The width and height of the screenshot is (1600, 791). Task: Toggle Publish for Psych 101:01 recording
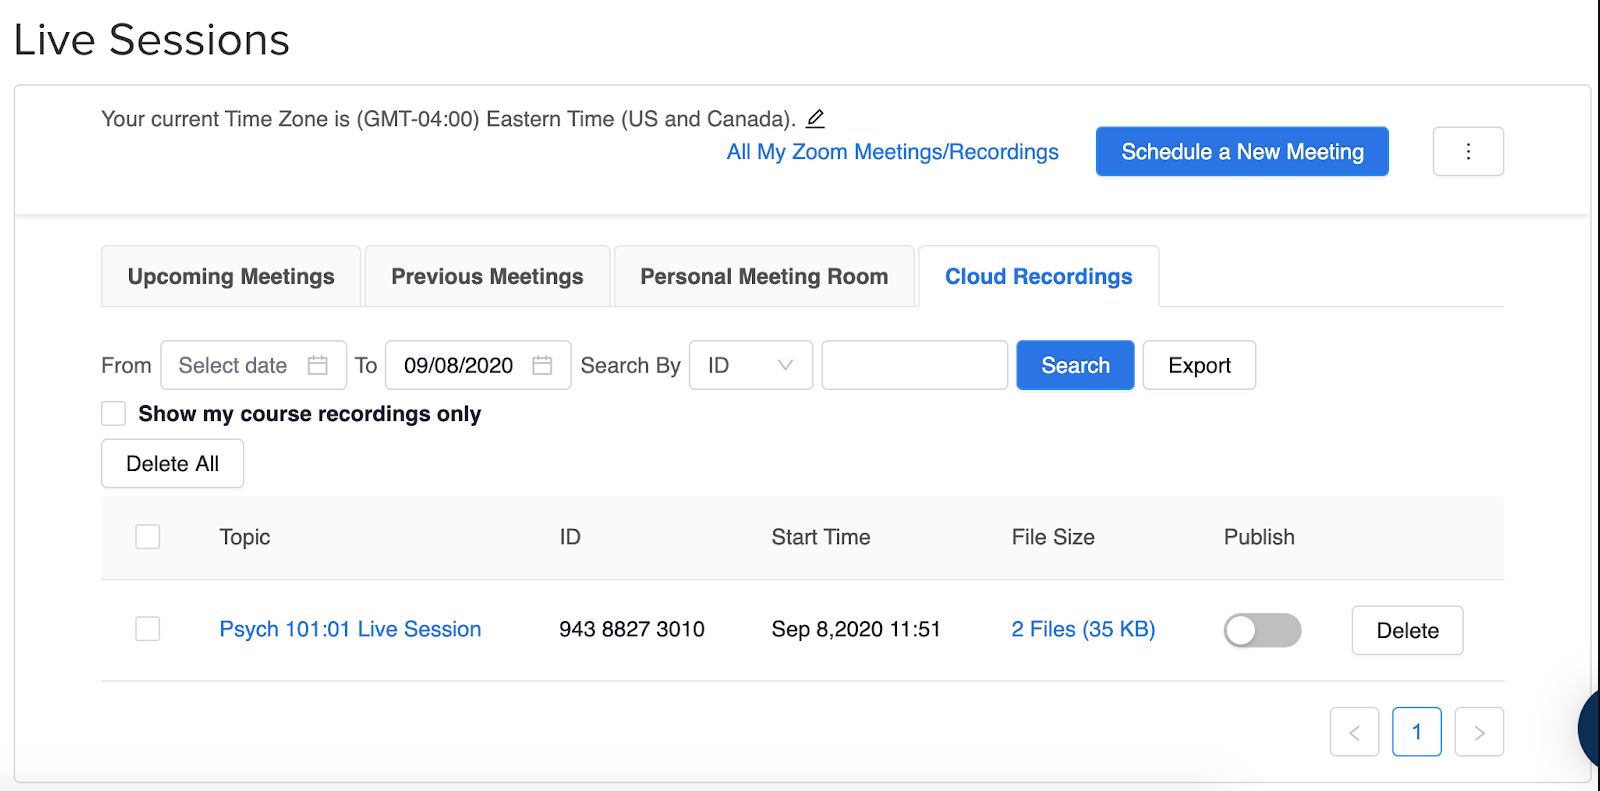(x=1263, y=630)
